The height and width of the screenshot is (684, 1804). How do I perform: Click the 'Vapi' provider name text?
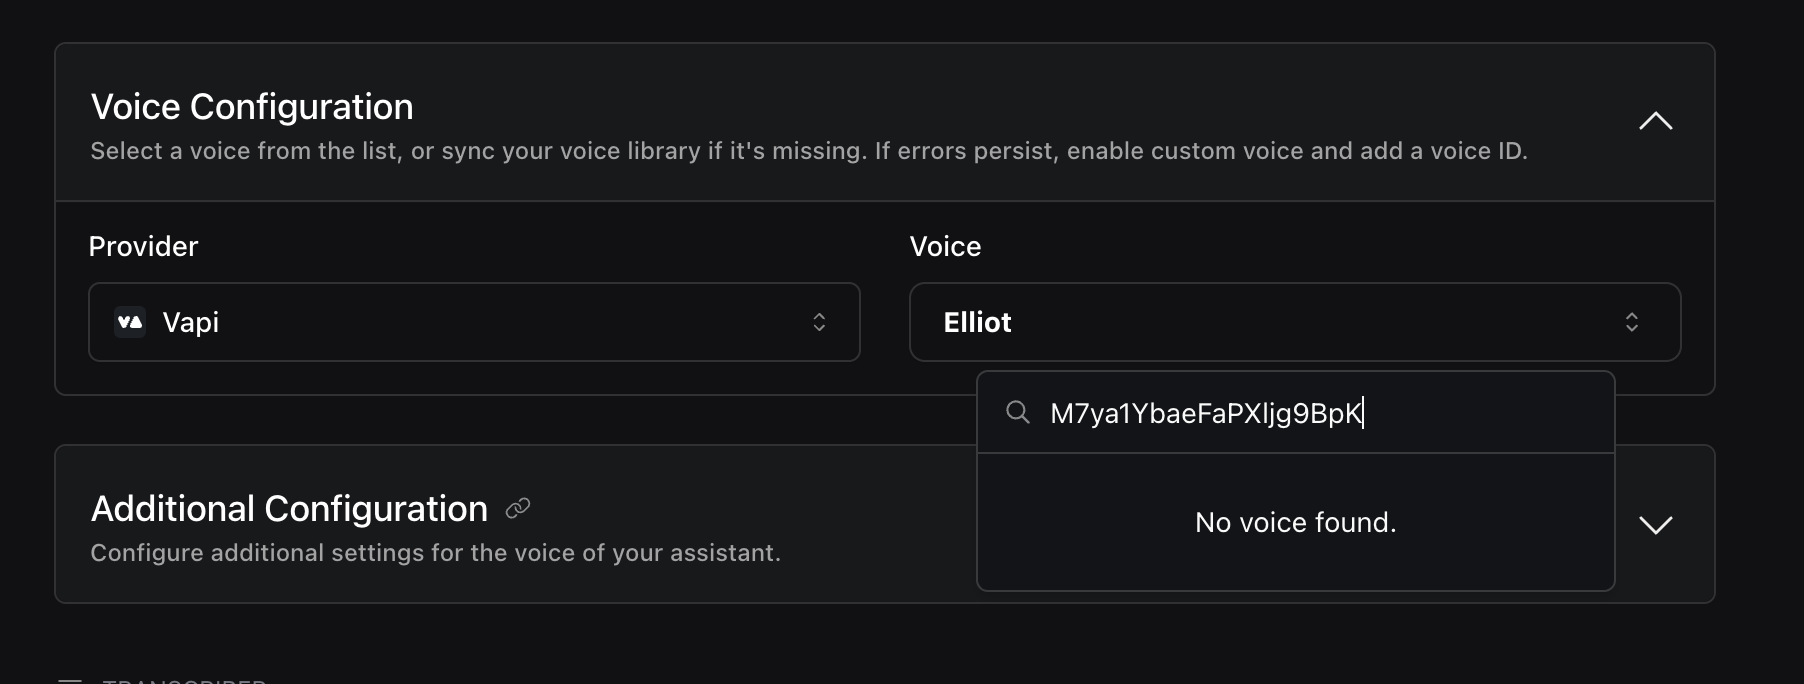tap(190, 322)
